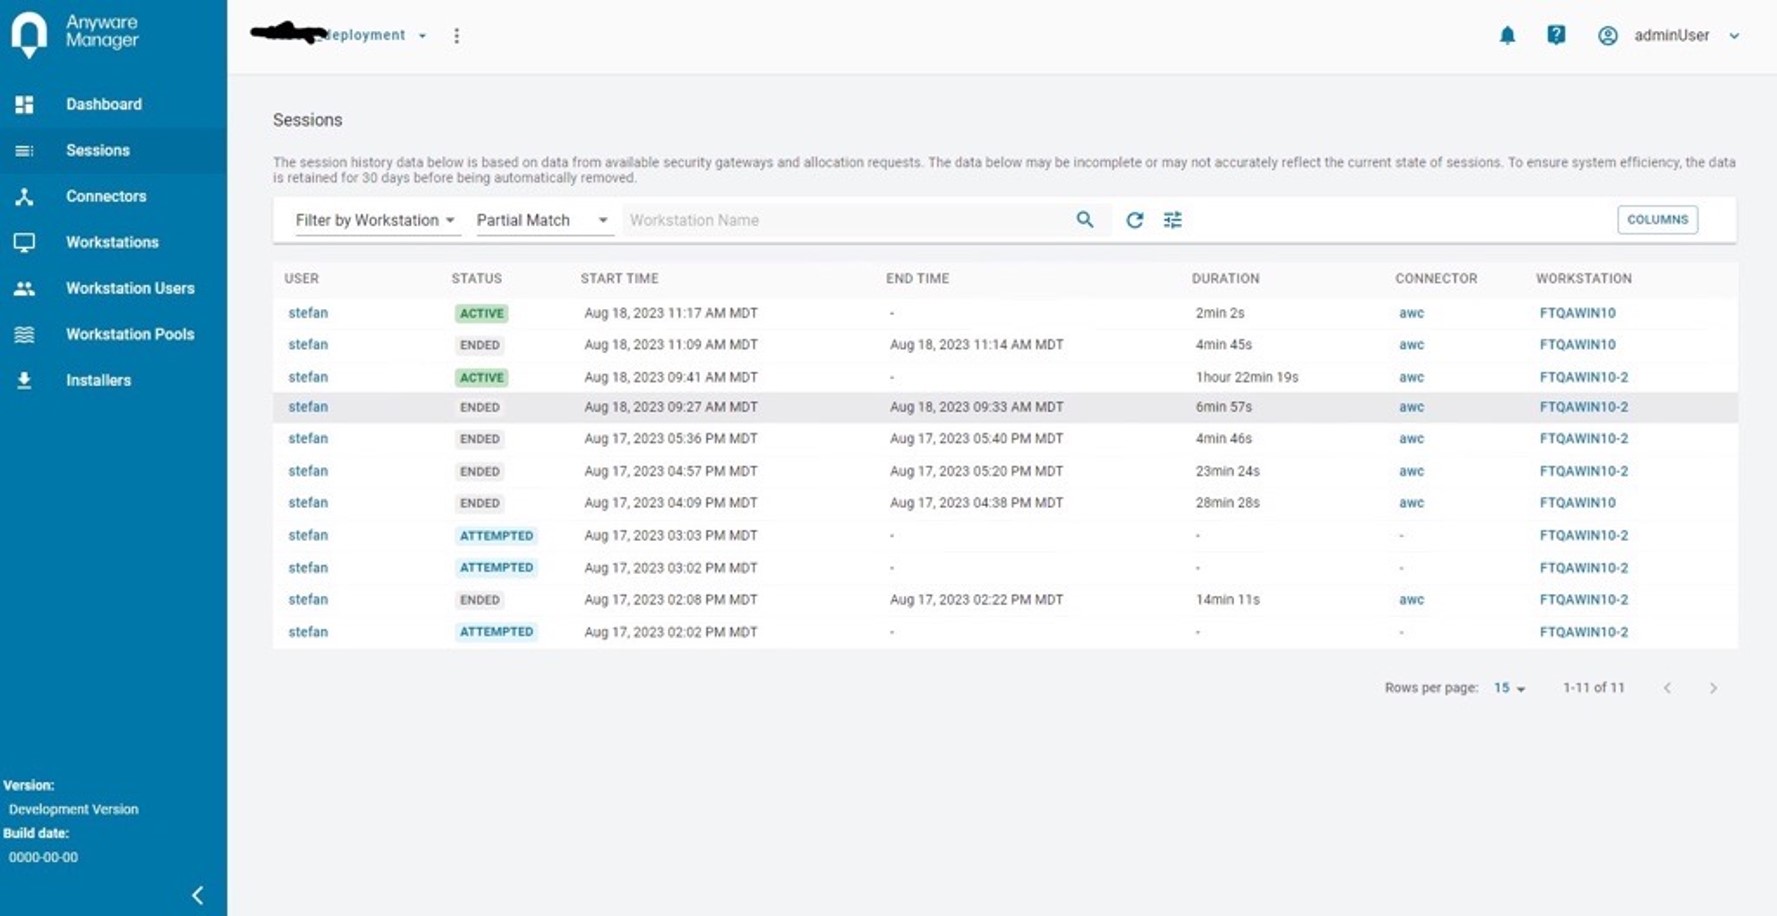Open the FTQAWIN10 workstation link

(x=1577, y=312)
